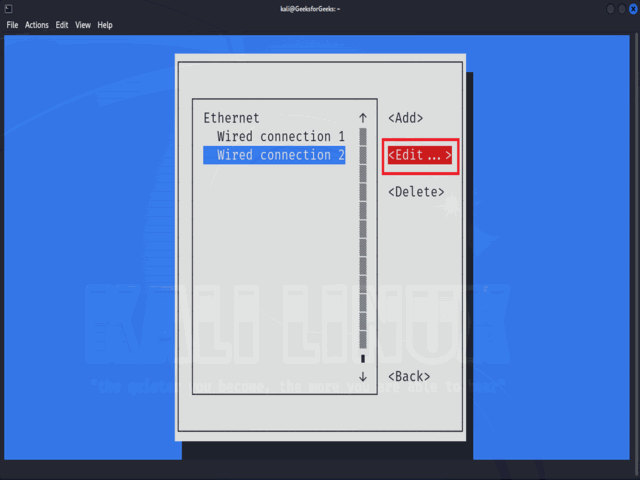Image resolution: width=640 pixels, height=480 pixels.
Task: Select Wired connection 1 in the list
Action: (281, 136)
